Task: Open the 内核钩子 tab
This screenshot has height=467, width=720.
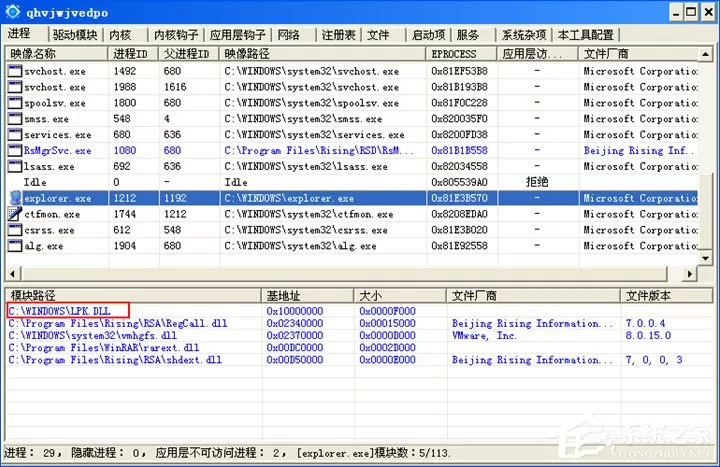Action: [176, 35]
